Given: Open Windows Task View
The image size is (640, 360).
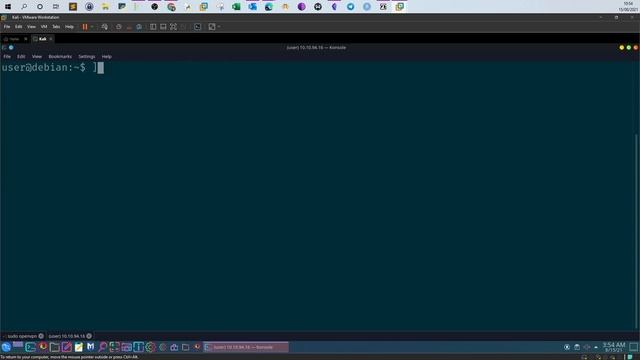Looking at the screenshot, I should tap(56, 7).
